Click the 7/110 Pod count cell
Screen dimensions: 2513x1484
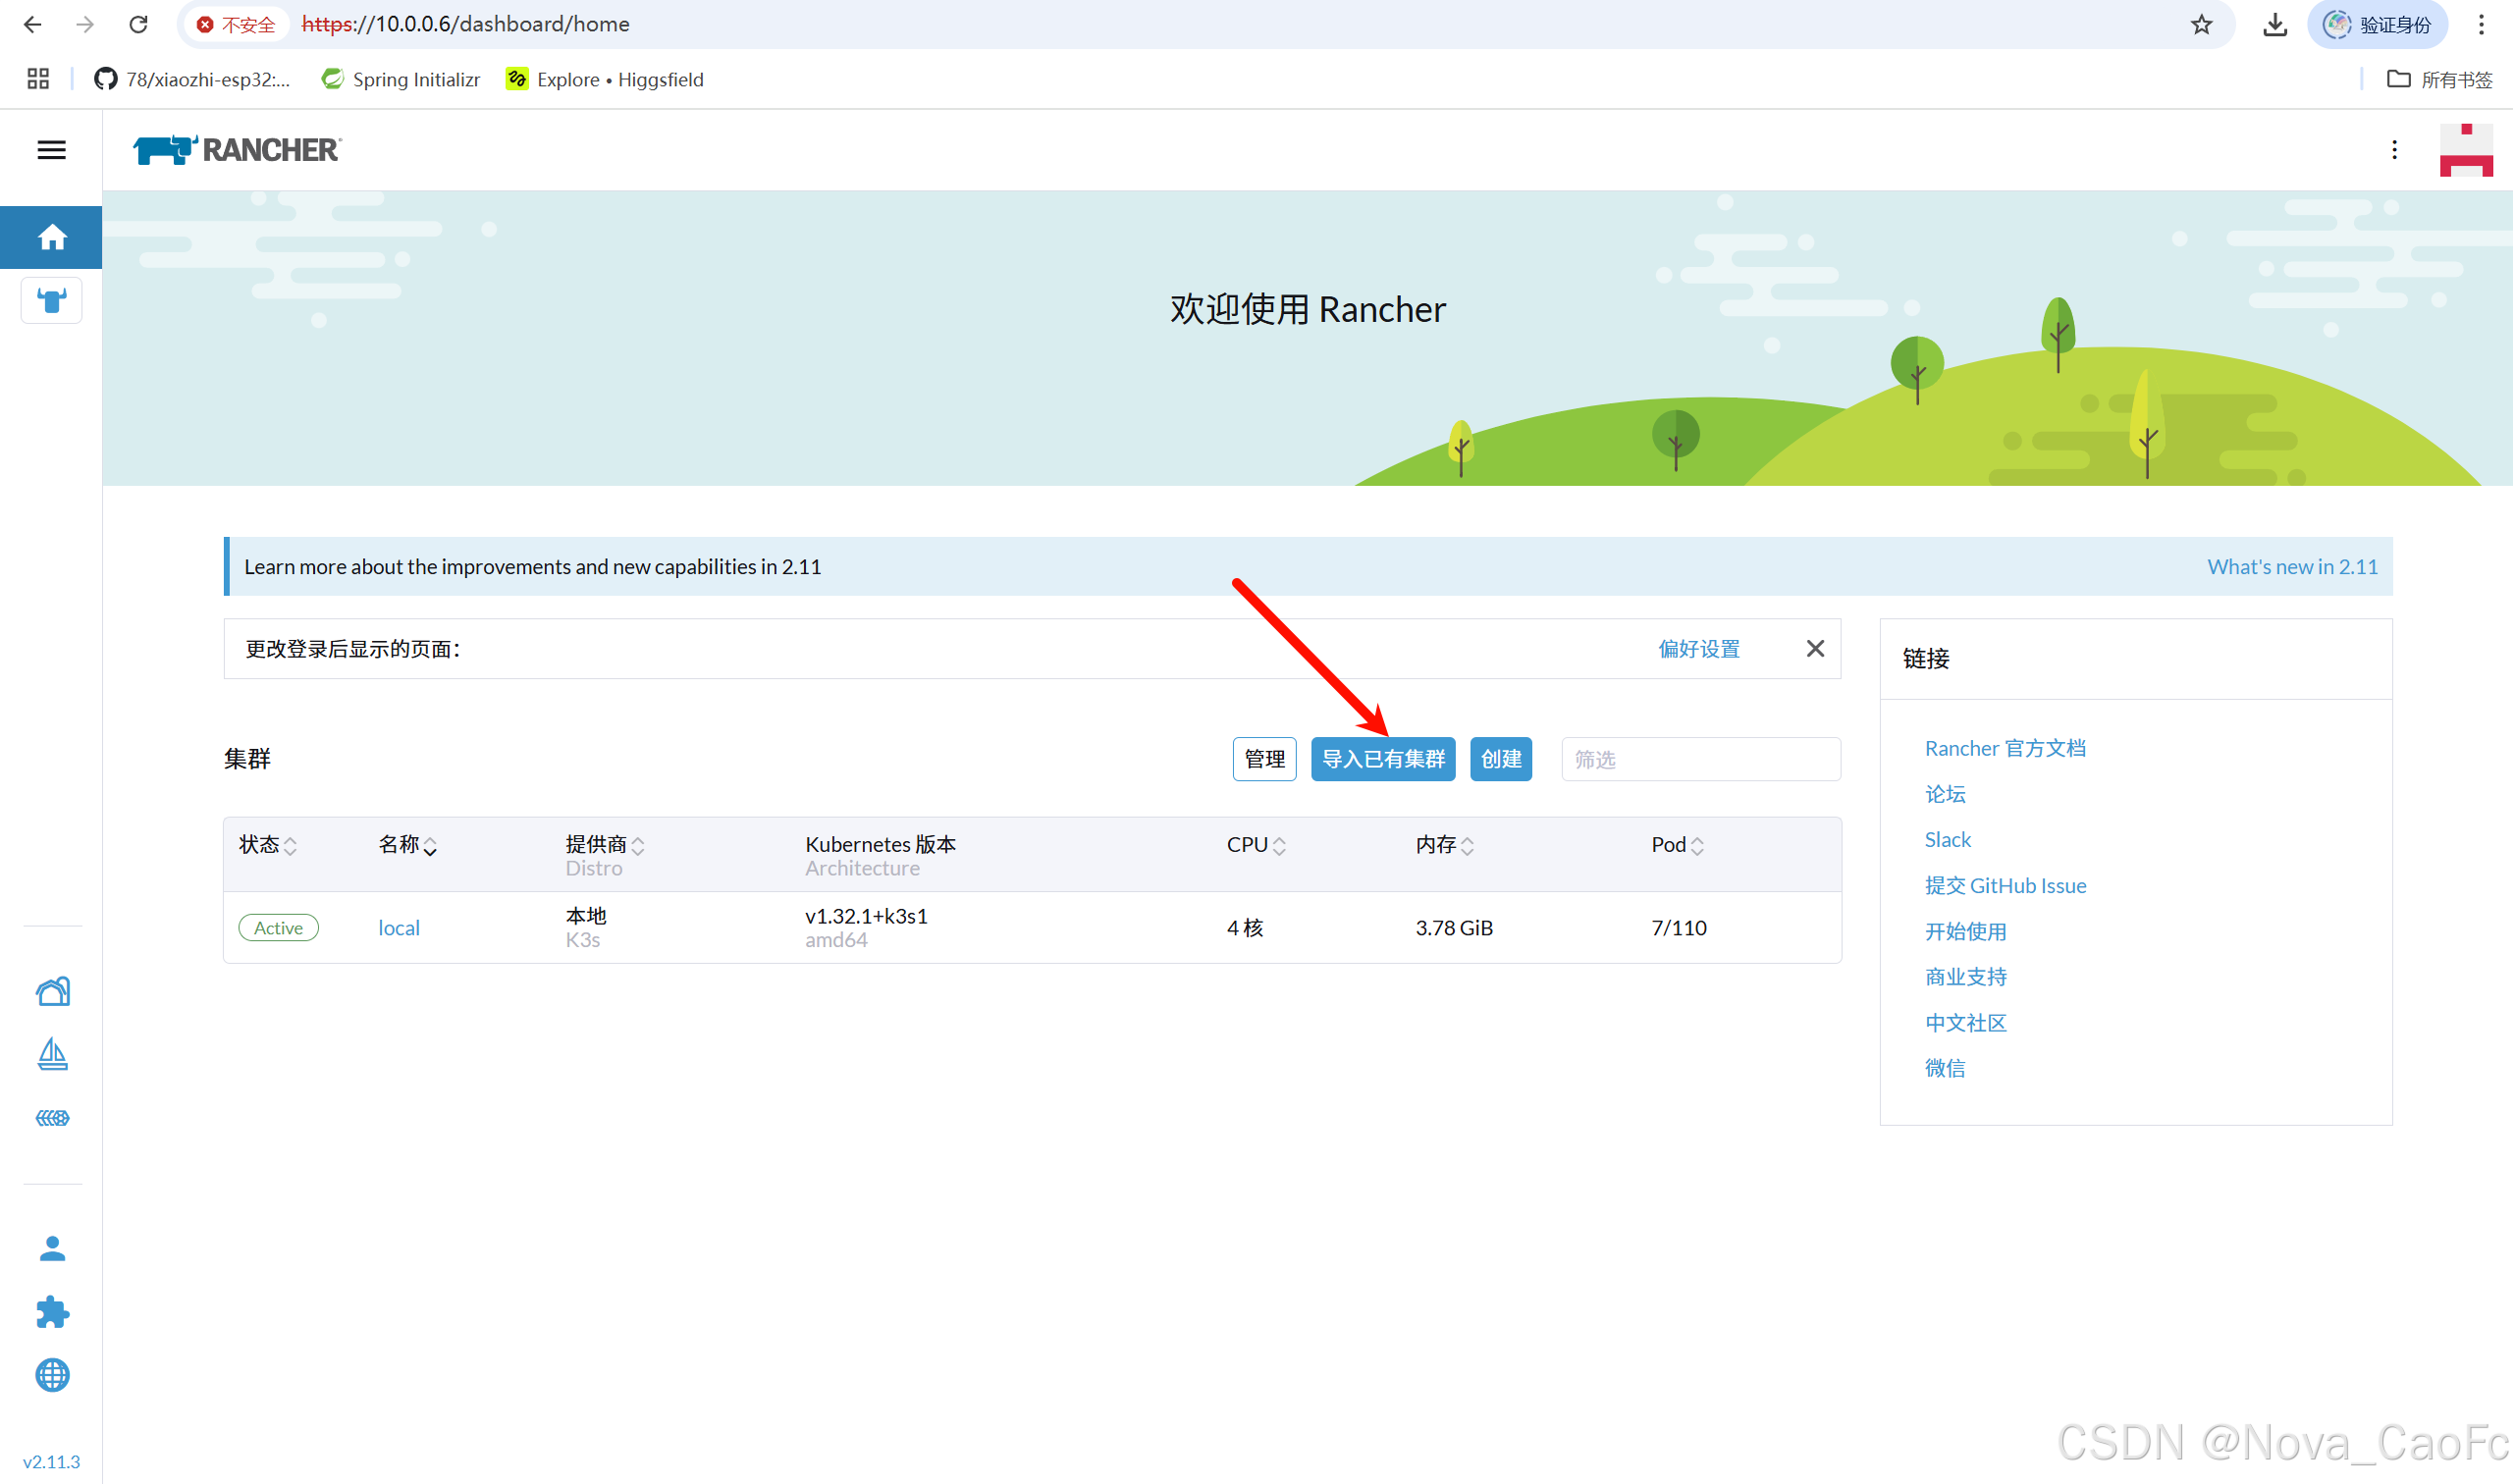click(x=1678, y=928)
